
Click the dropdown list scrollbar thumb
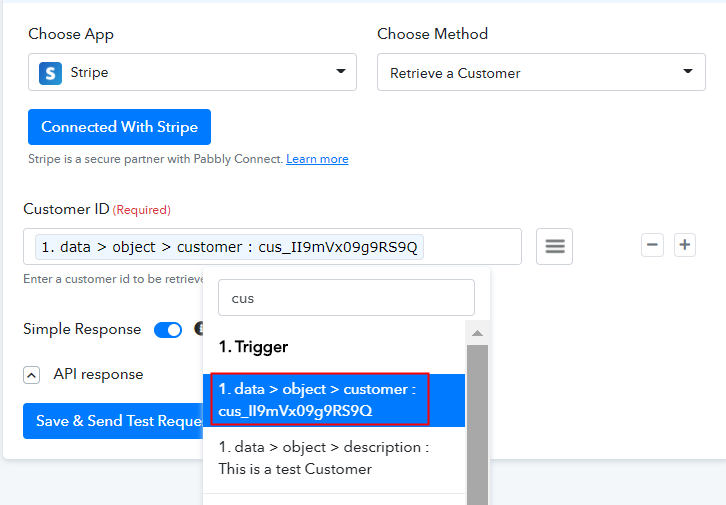pyautogui.click(x=477, y=424)
